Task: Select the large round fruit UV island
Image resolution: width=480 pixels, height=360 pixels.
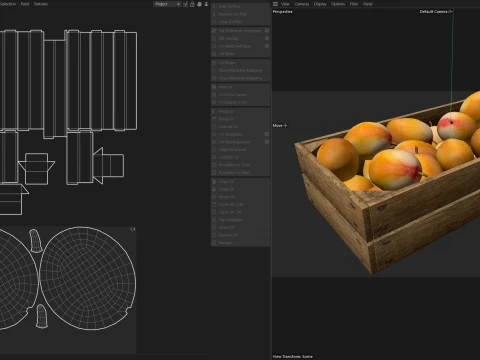Action: tap(88, 278)
